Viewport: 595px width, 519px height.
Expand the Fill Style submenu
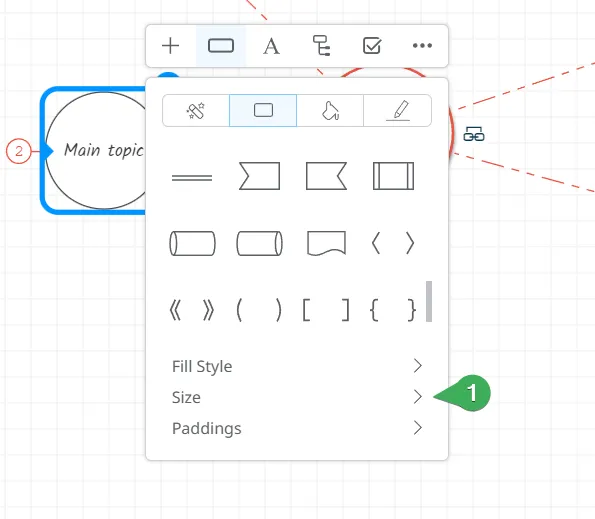coord(297,366)
